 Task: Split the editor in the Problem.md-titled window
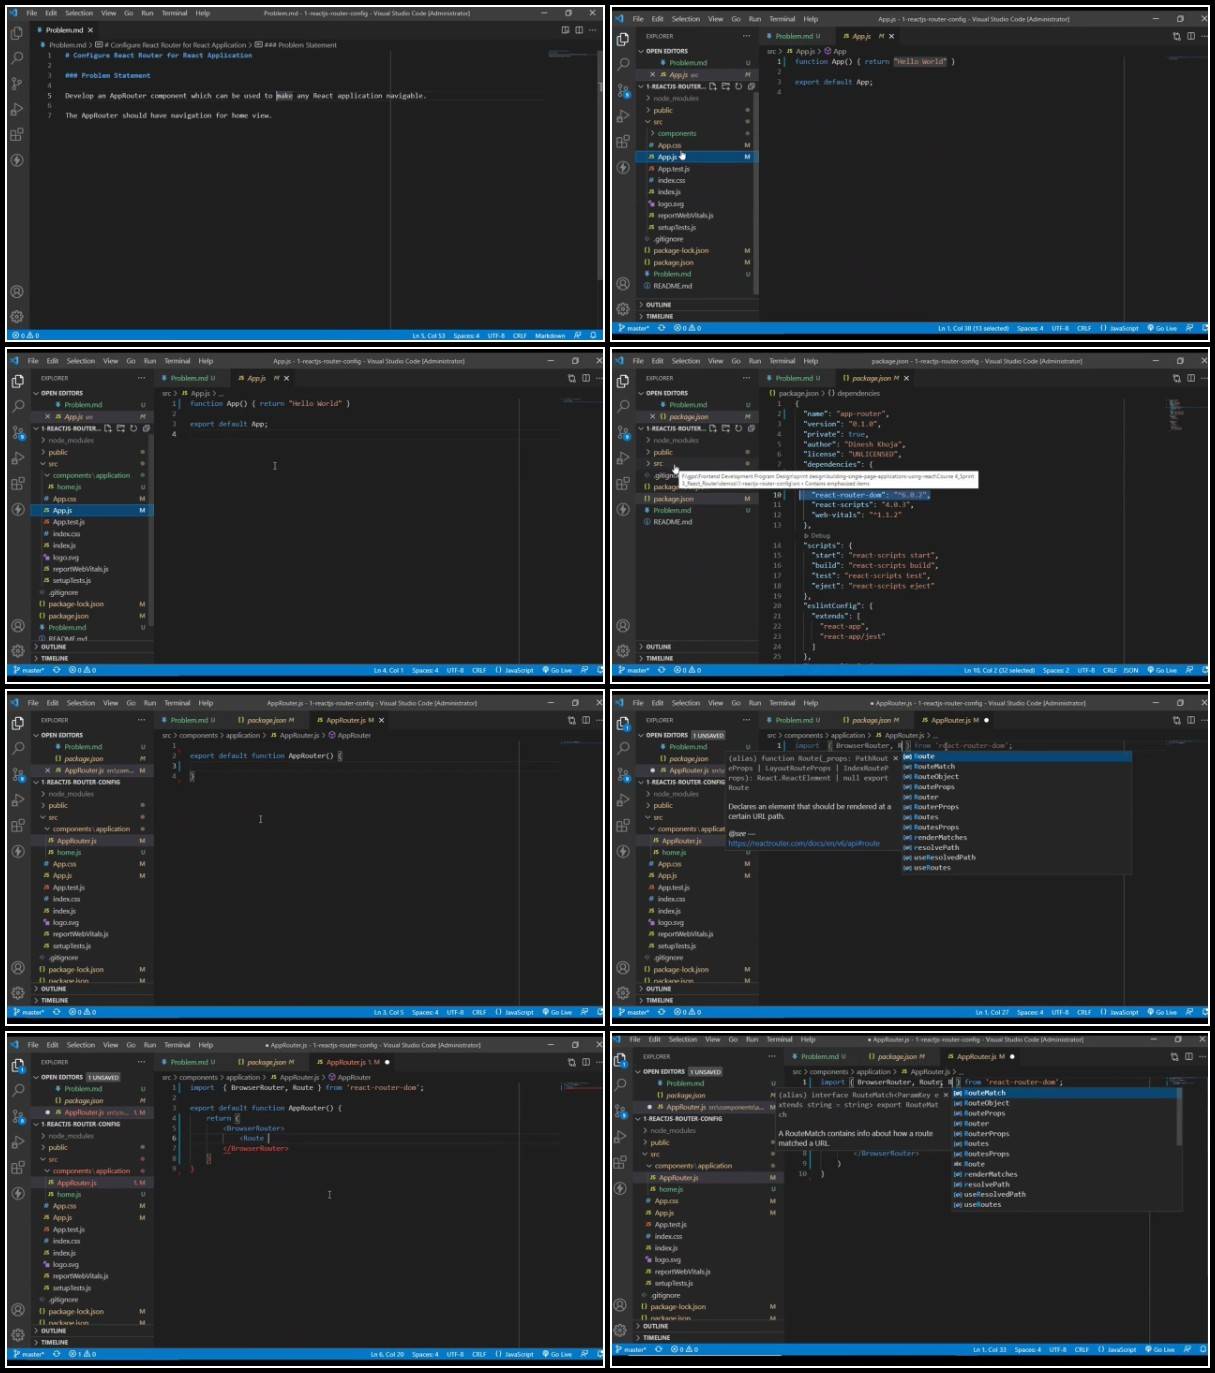point(578,30)
